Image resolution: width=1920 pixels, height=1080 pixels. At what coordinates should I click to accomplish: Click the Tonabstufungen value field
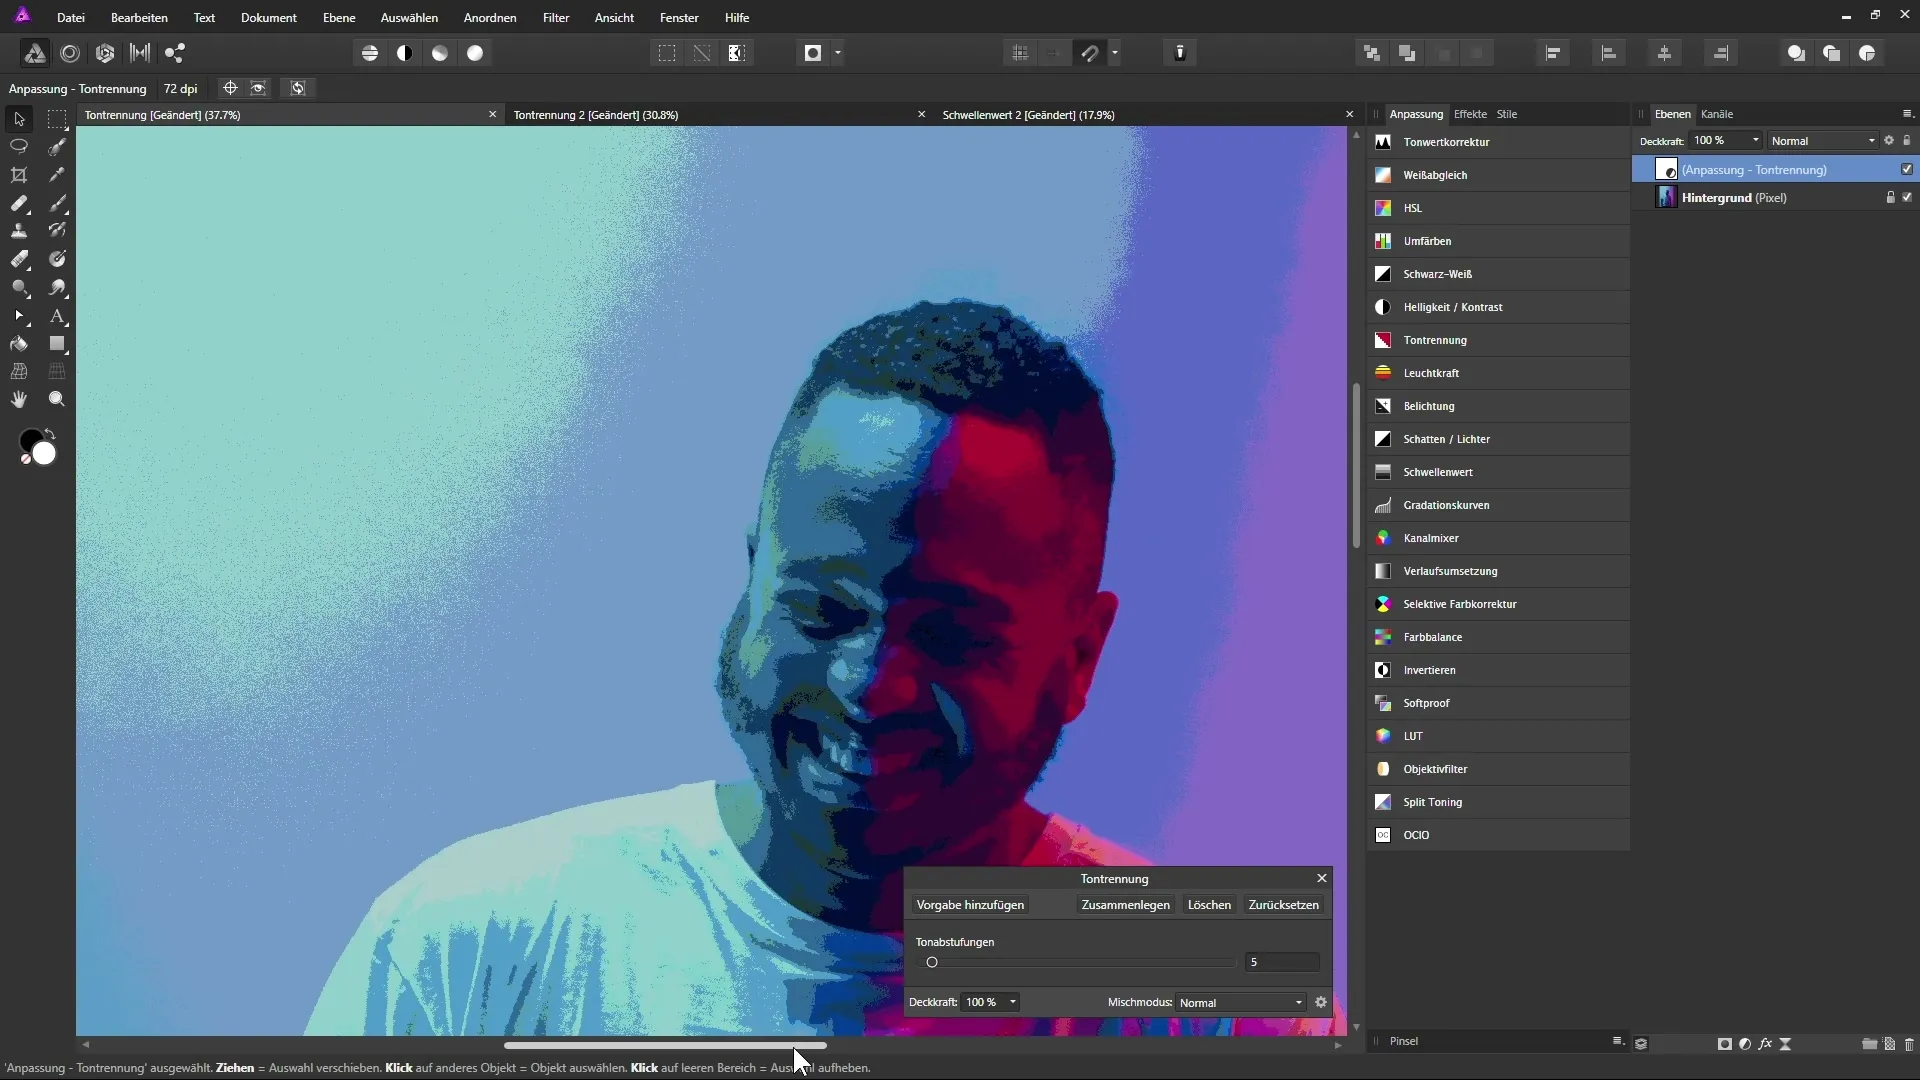pos(1282,962)
